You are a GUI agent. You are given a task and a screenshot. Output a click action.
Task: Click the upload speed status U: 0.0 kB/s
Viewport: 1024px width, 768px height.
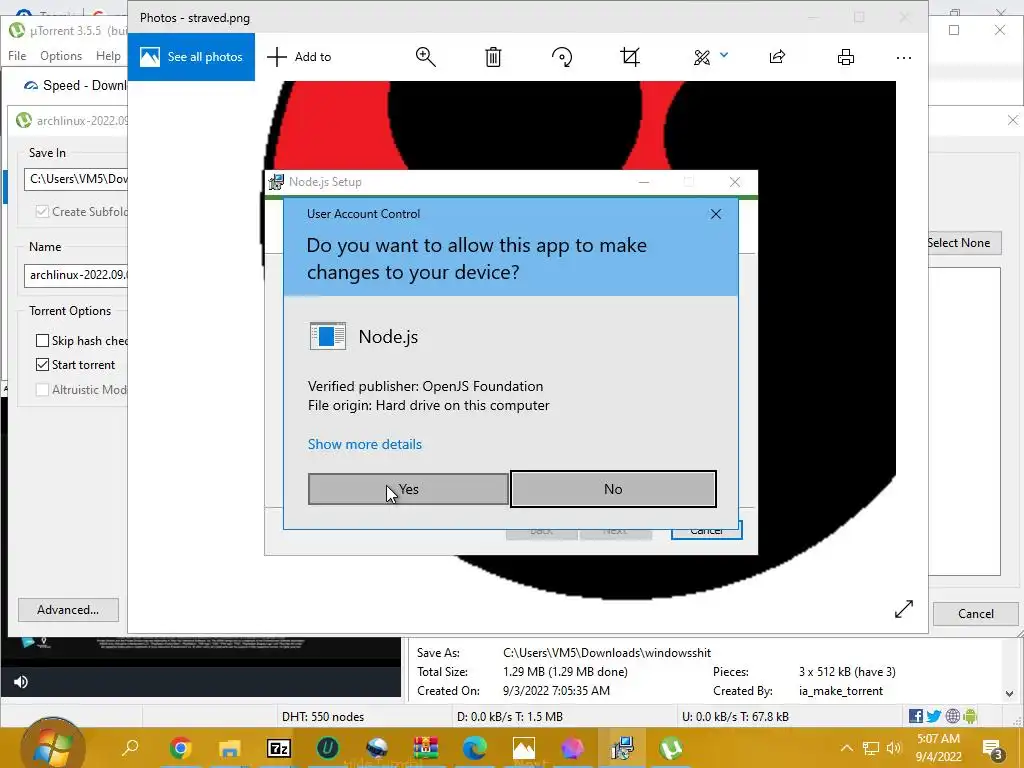735,717
